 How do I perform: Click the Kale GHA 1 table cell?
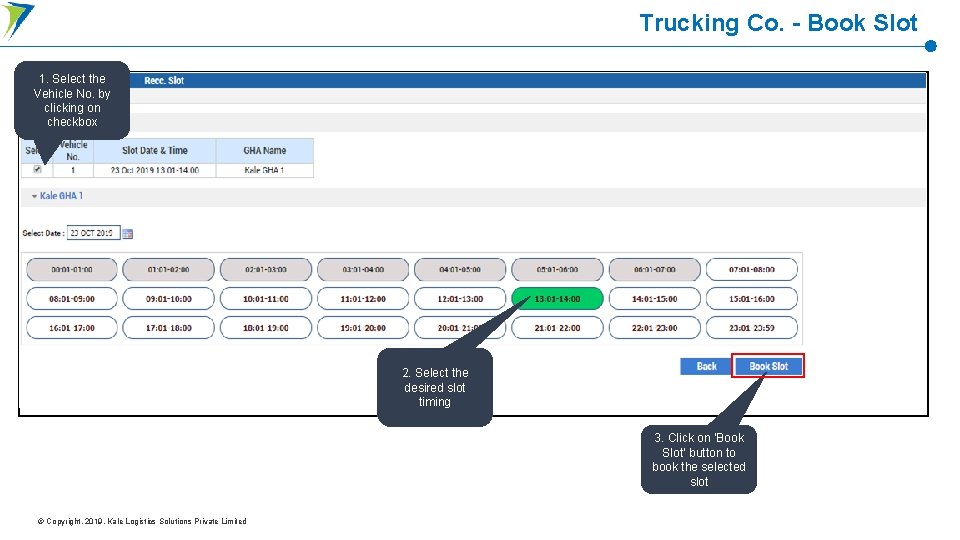[x=264, y=170]
